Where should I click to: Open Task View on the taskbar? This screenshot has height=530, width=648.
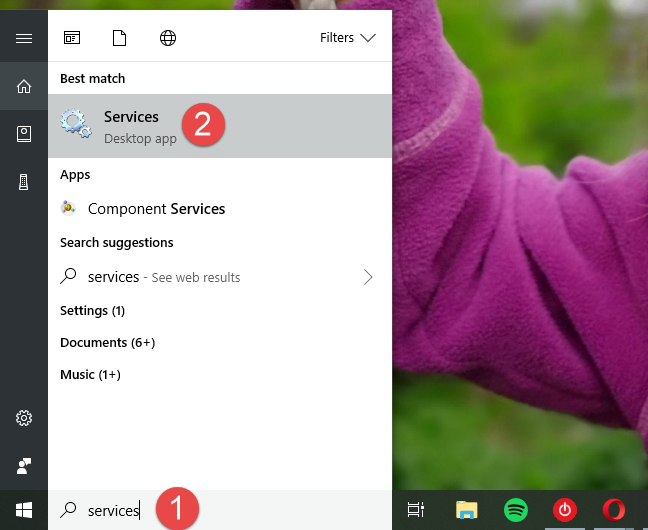[416, 510]
